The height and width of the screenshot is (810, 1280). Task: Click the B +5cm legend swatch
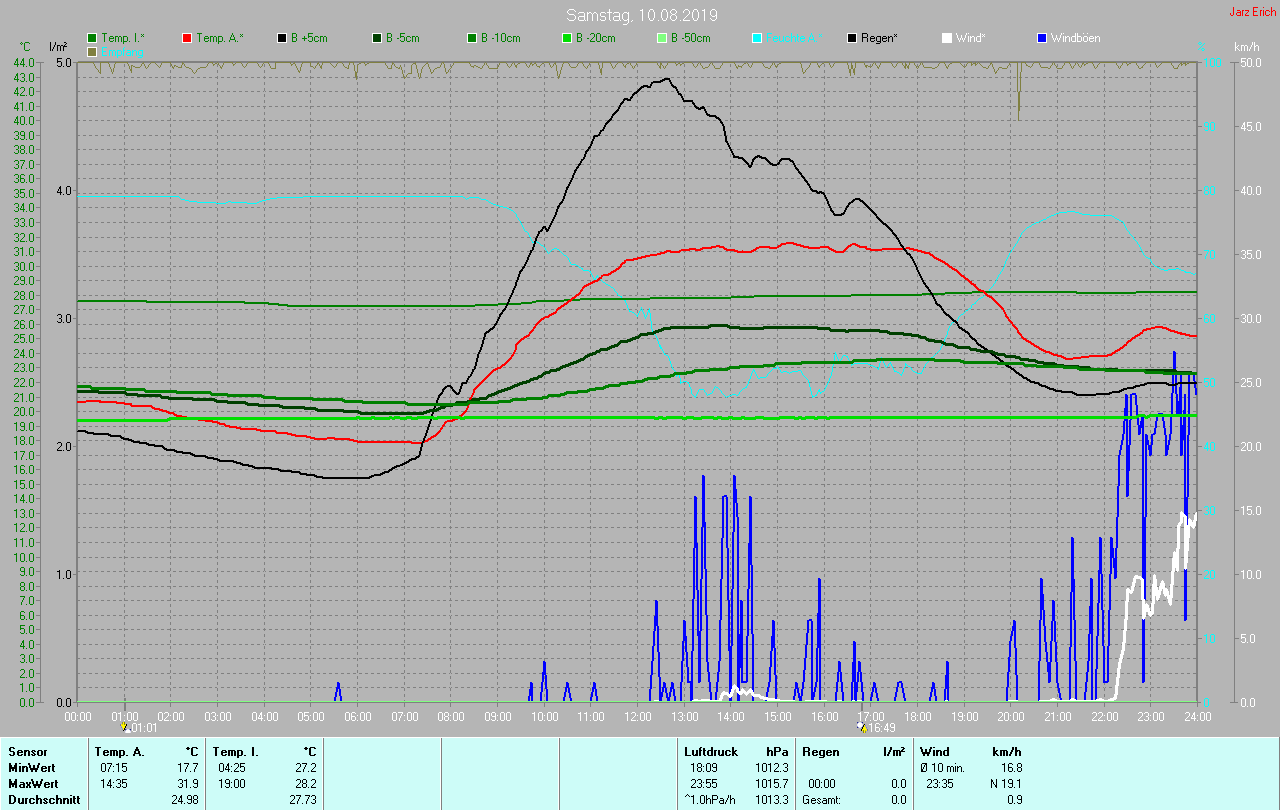(x=282, y=38)
